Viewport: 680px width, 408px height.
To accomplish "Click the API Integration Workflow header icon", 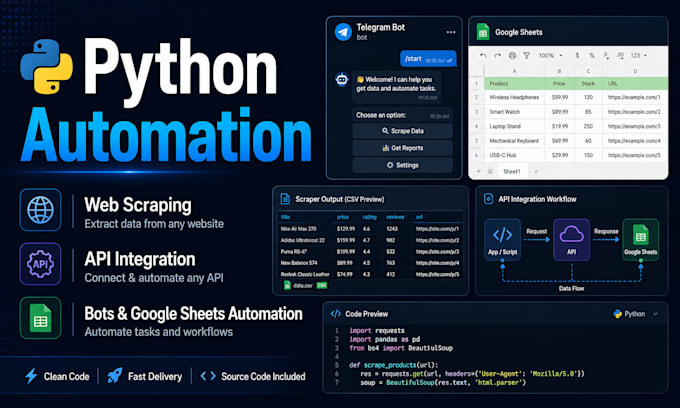I will pyautogui.click(x=488, y=199).
